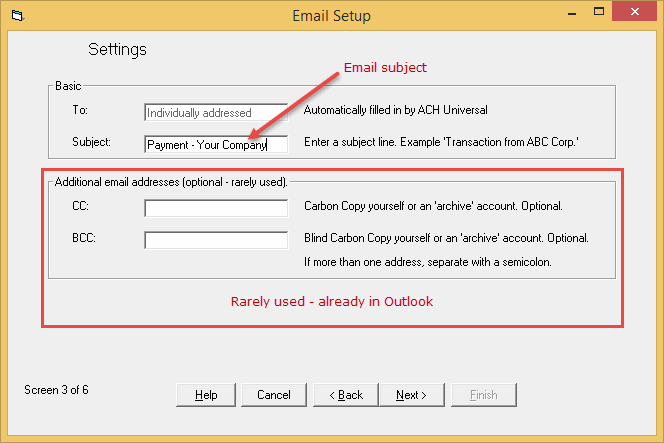Click the Email Setup window icon
The image size is (664, 443).
pos(17,16)
